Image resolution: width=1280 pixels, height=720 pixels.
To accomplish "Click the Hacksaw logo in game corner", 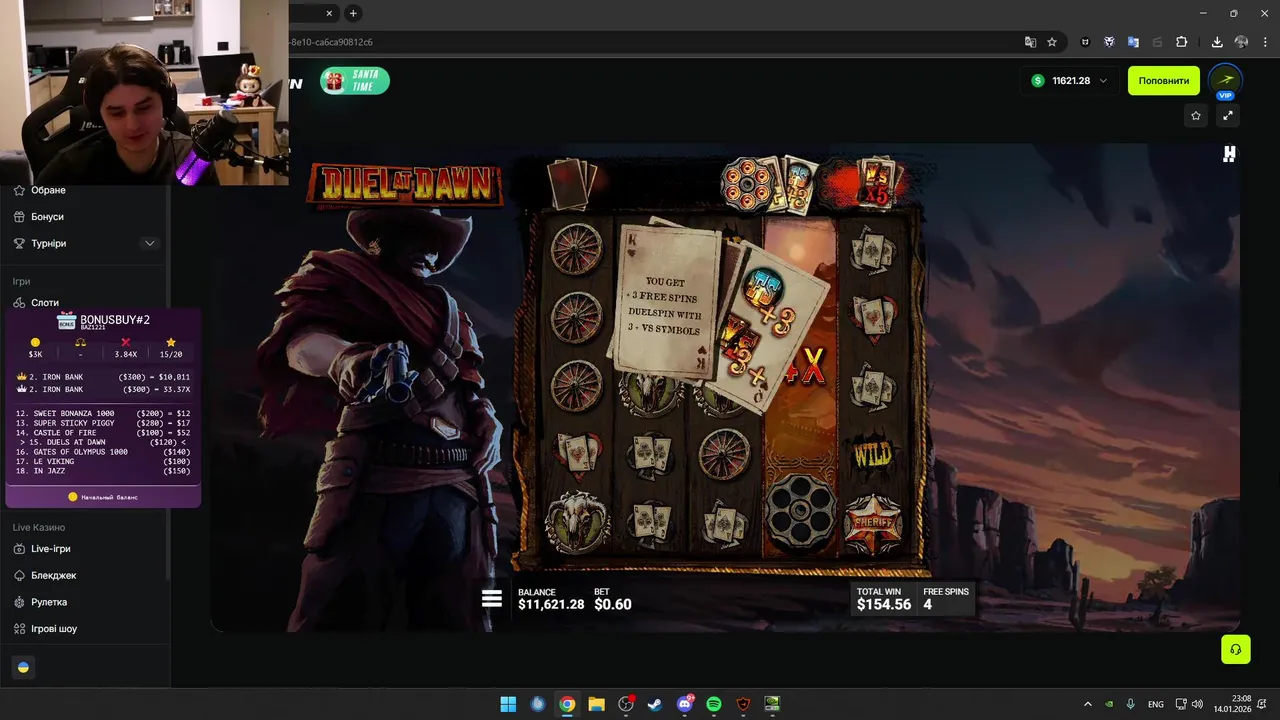I will pyautogui.click(x=1229, y=154).
